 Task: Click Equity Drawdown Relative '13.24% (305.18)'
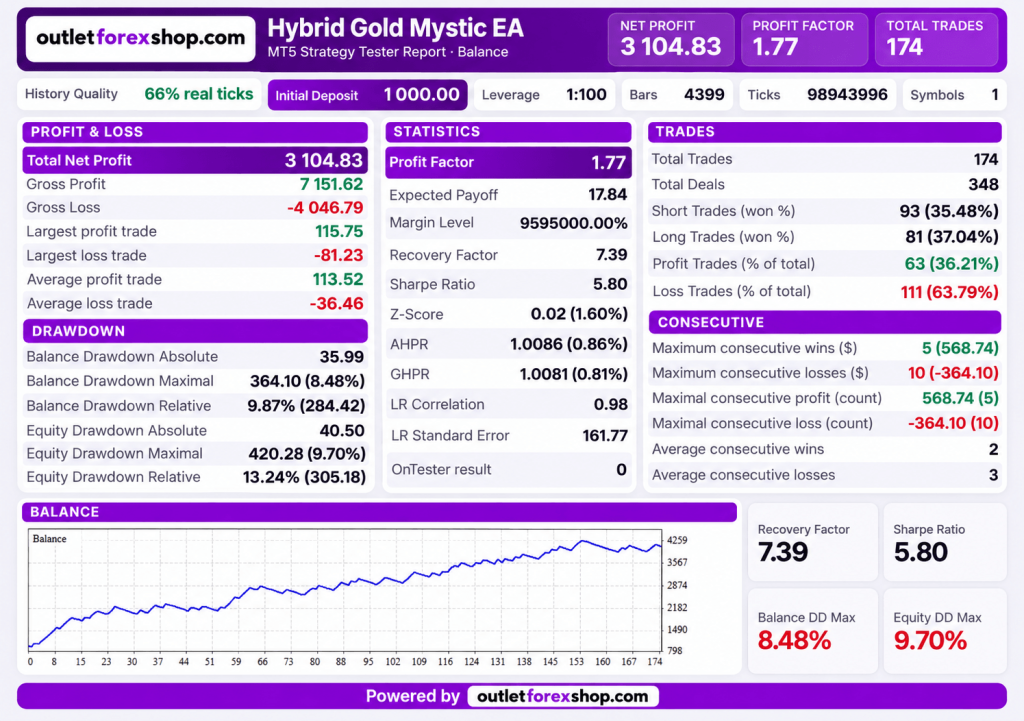pyautogui.click(x=304, y=477)
